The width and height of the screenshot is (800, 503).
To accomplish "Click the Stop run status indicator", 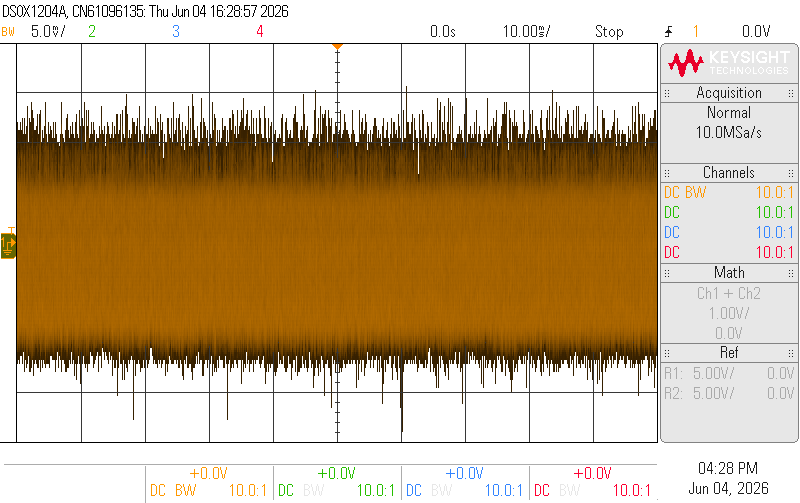I will click(x=609, y=32).
